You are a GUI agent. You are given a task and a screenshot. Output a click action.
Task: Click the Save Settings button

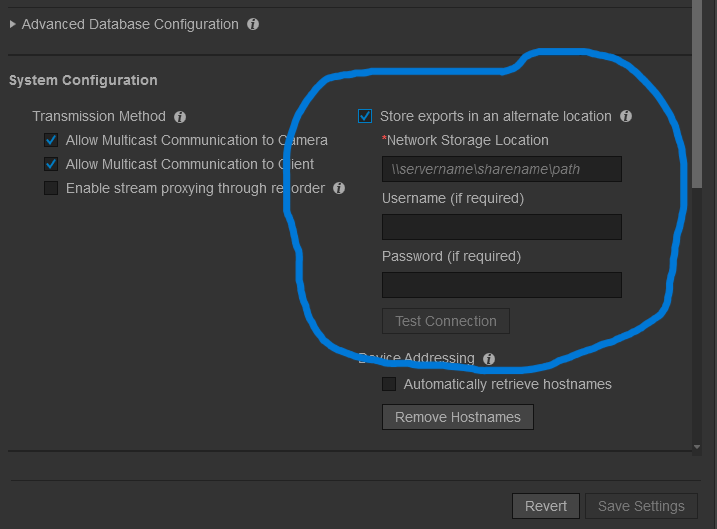pos(640,506)
